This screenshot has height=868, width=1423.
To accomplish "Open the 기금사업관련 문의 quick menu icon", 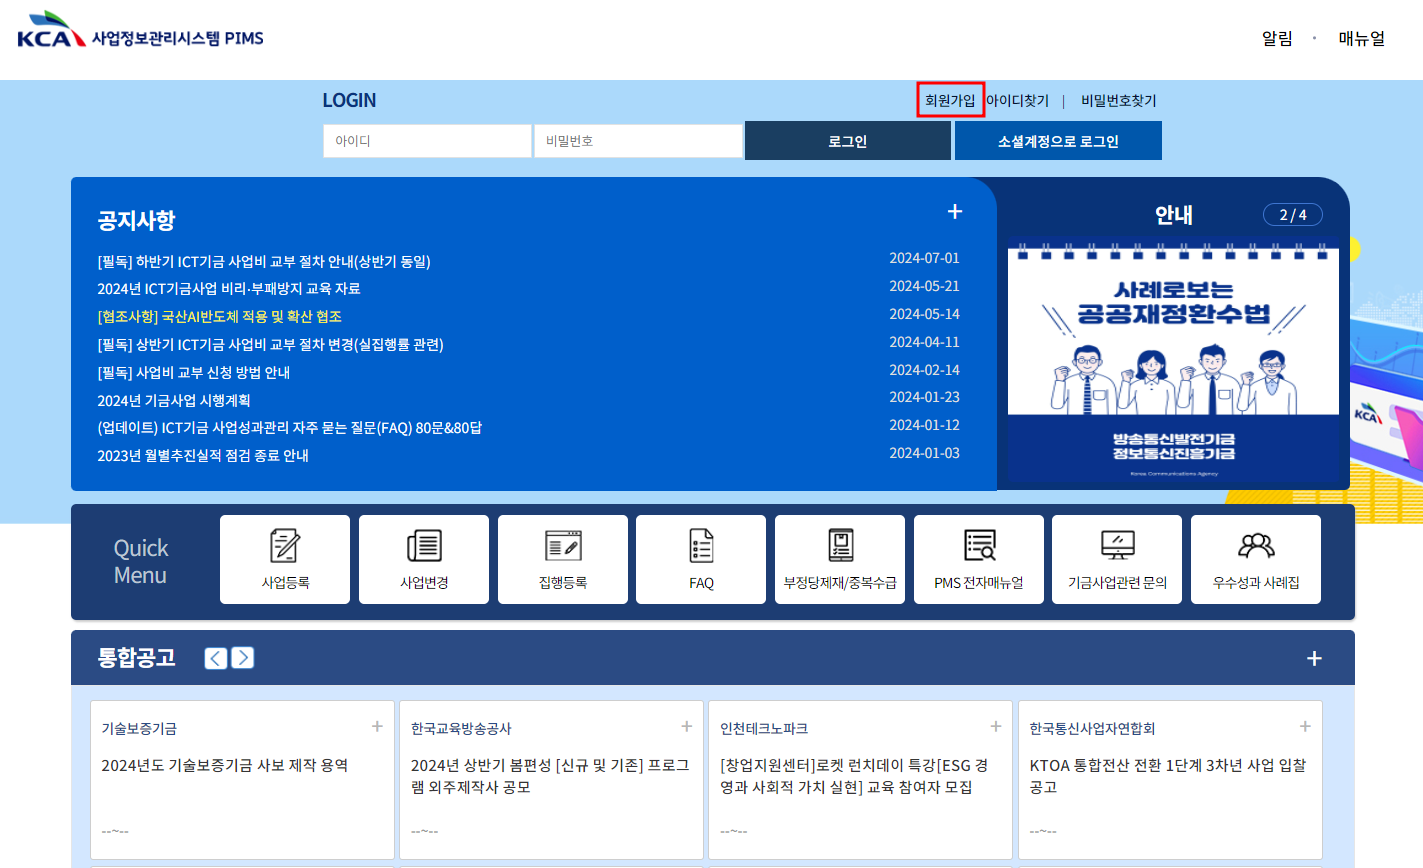I will click(x=1117, y=559).
